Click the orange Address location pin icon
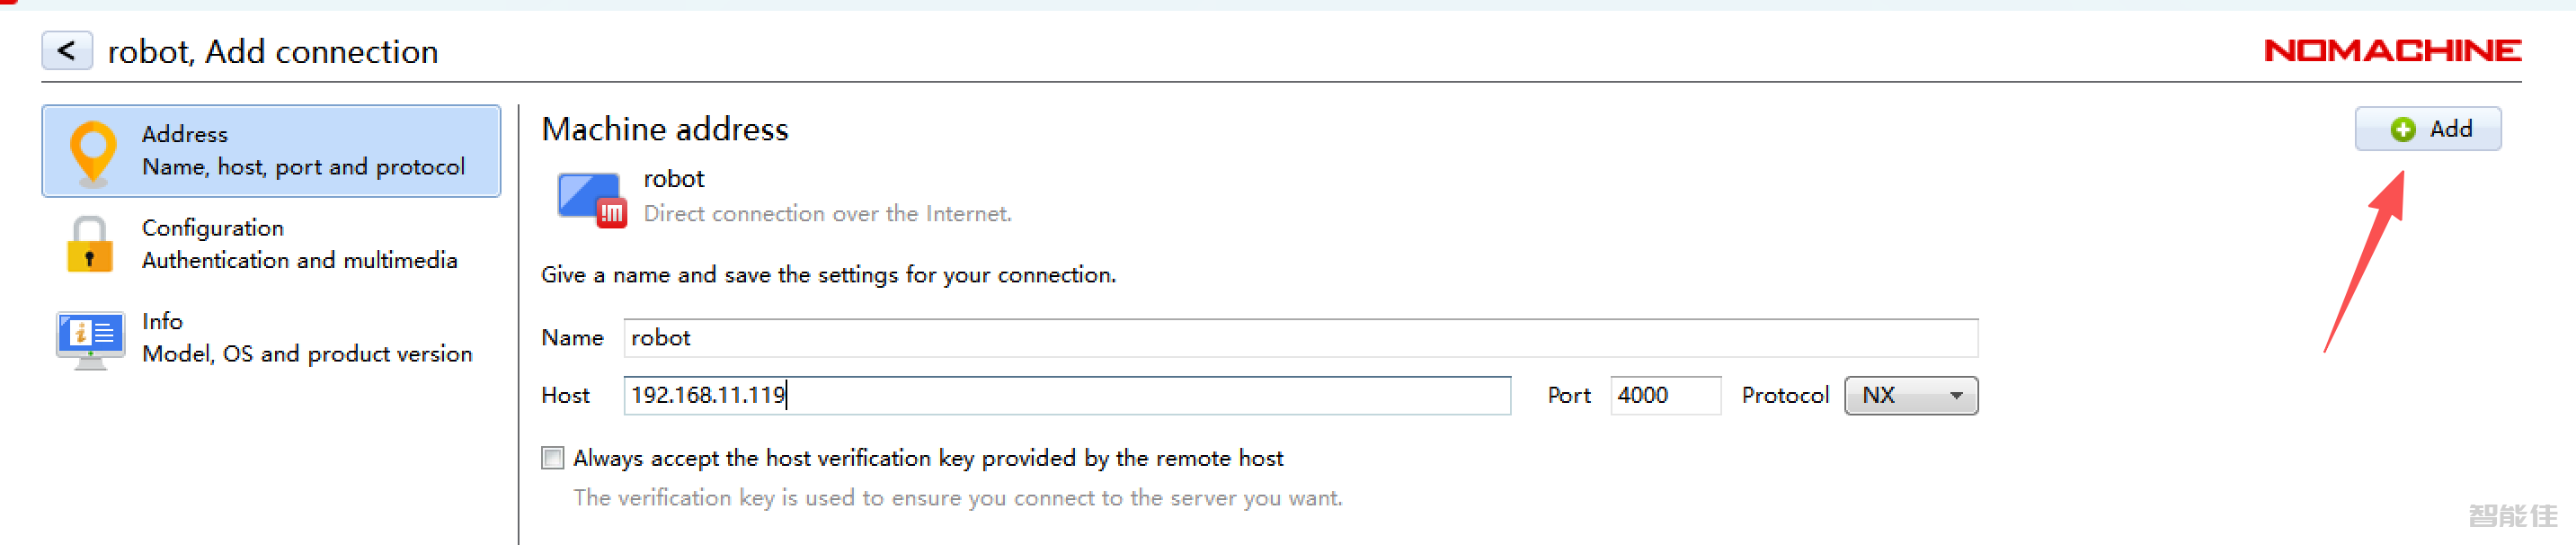 [93, 152]
